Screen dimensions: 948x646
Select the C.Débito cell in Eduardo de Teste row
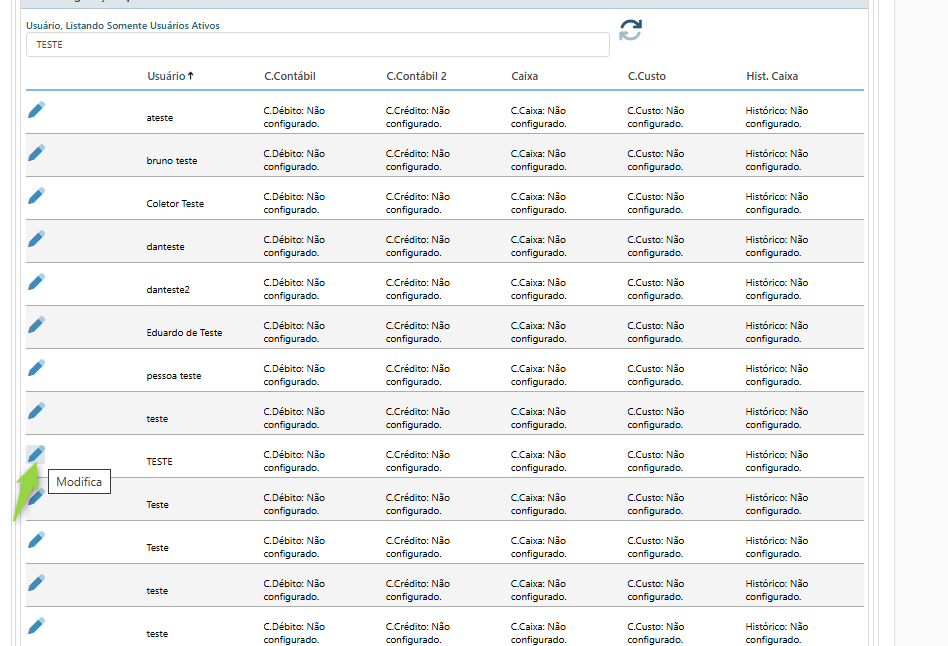tap(294, 332)
